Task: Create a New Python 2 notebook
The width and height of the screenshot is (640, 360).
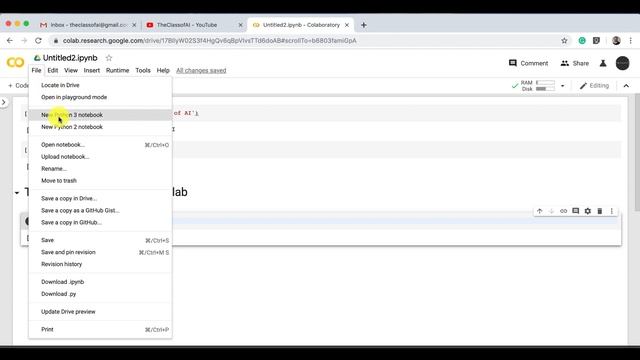Action: [100, 127]
